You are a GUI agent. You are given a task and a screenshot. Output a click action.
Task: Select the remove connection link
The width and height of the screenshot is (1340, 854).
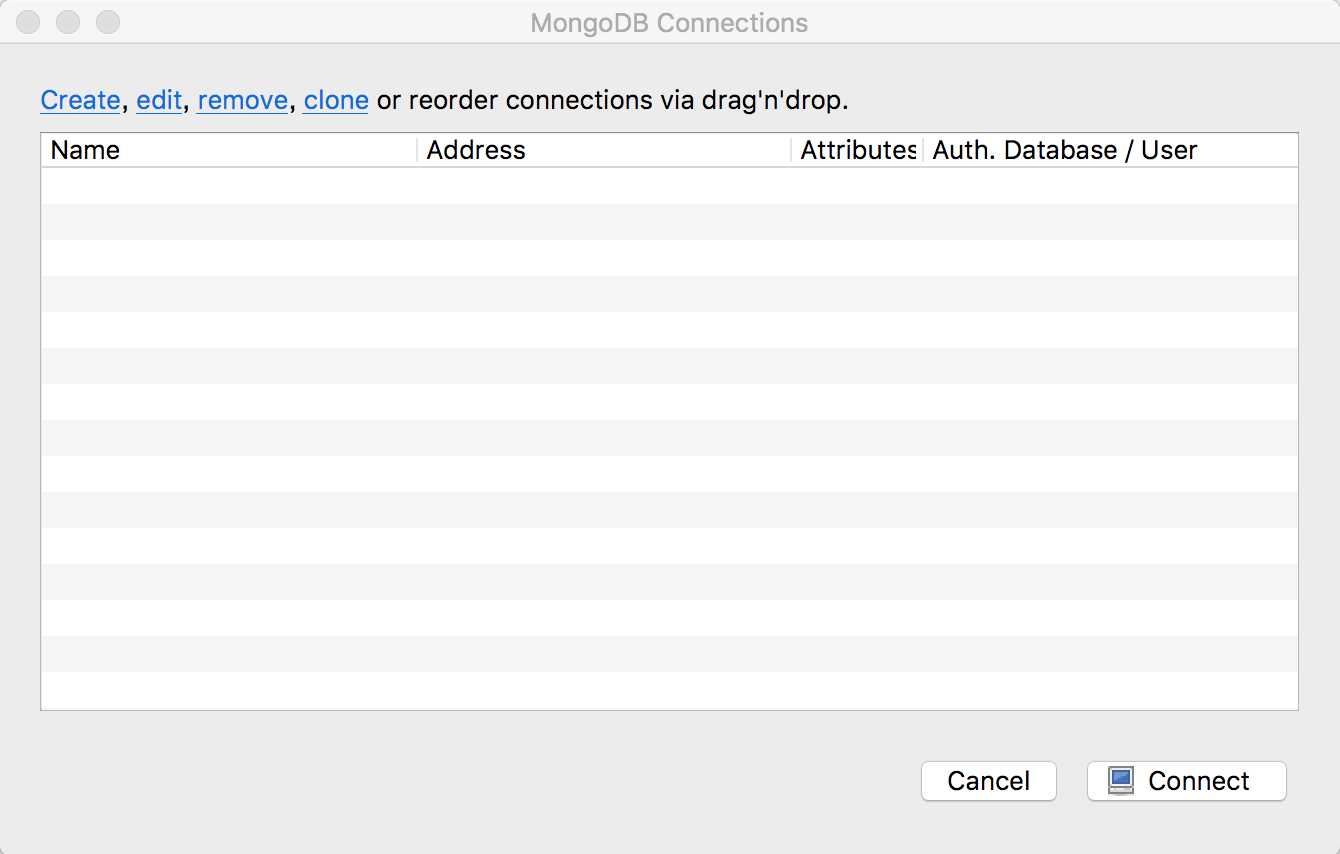click(x=242, y=100)
